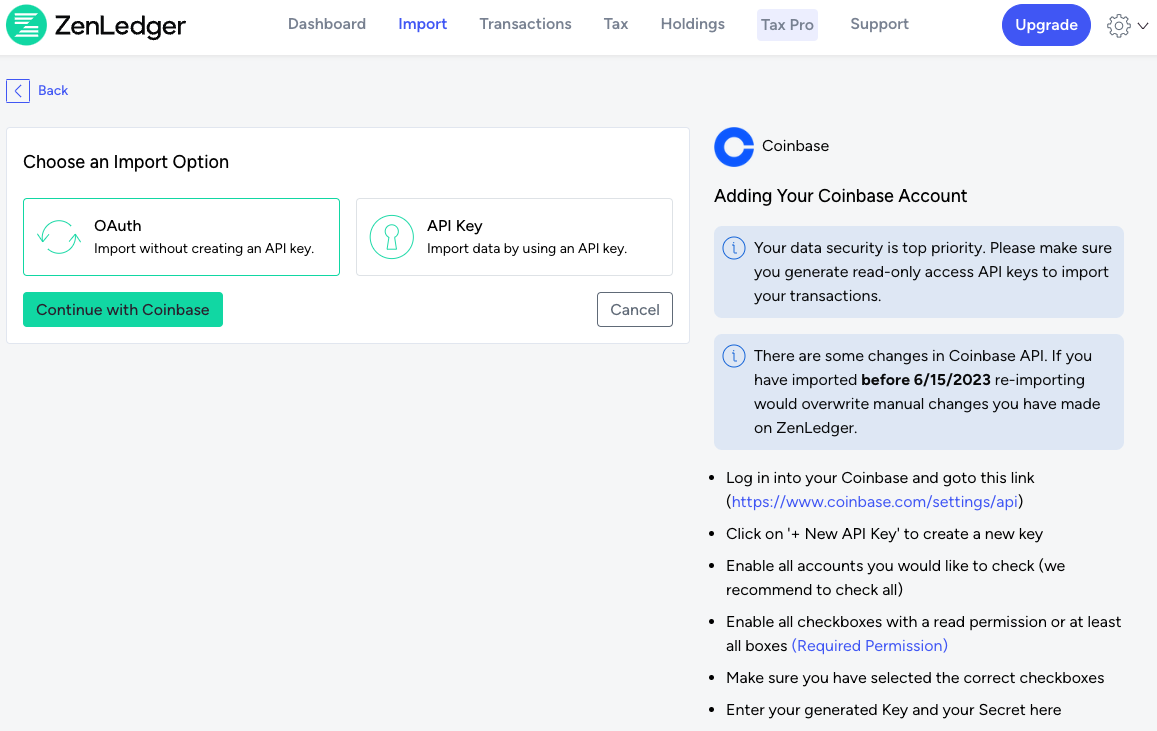The height and width of the screenshot is (731, 1157).
Task: Click the ZenLedger logo icon
Action: click(27, 25)
